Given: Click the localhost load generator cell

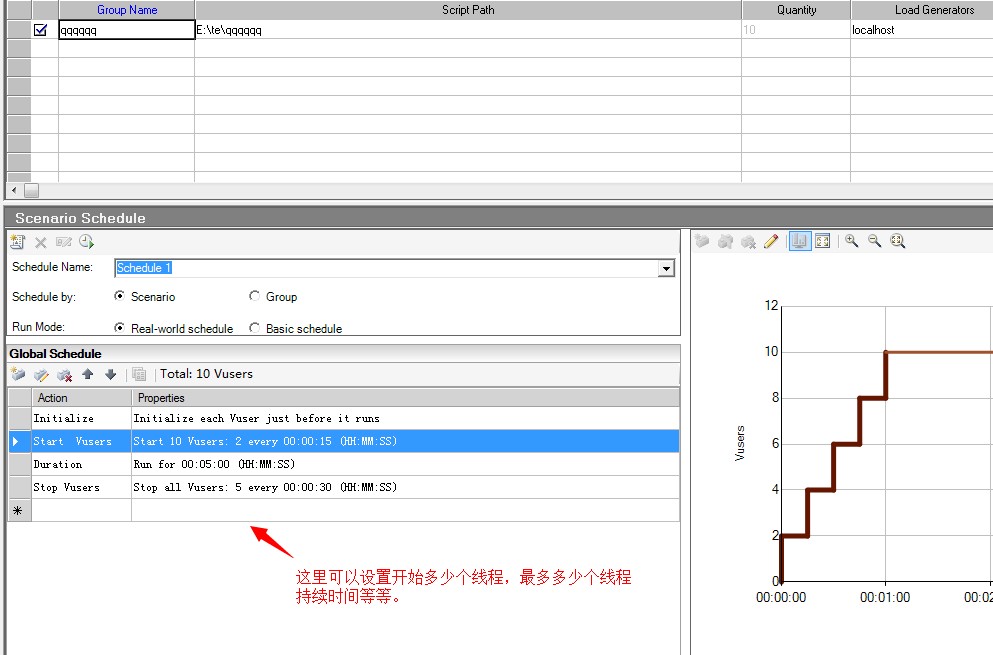Looking at the screenshot, I should (922, 30).
